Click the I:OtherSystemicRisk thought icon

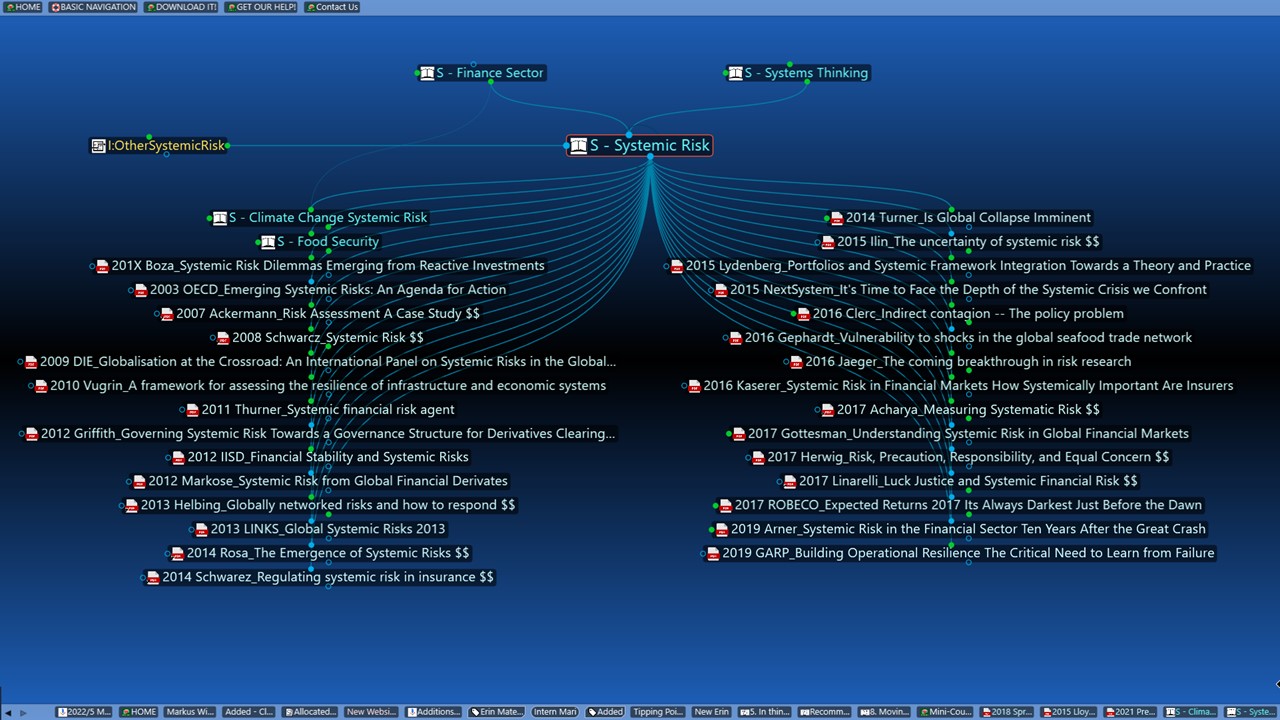point(98,146)
